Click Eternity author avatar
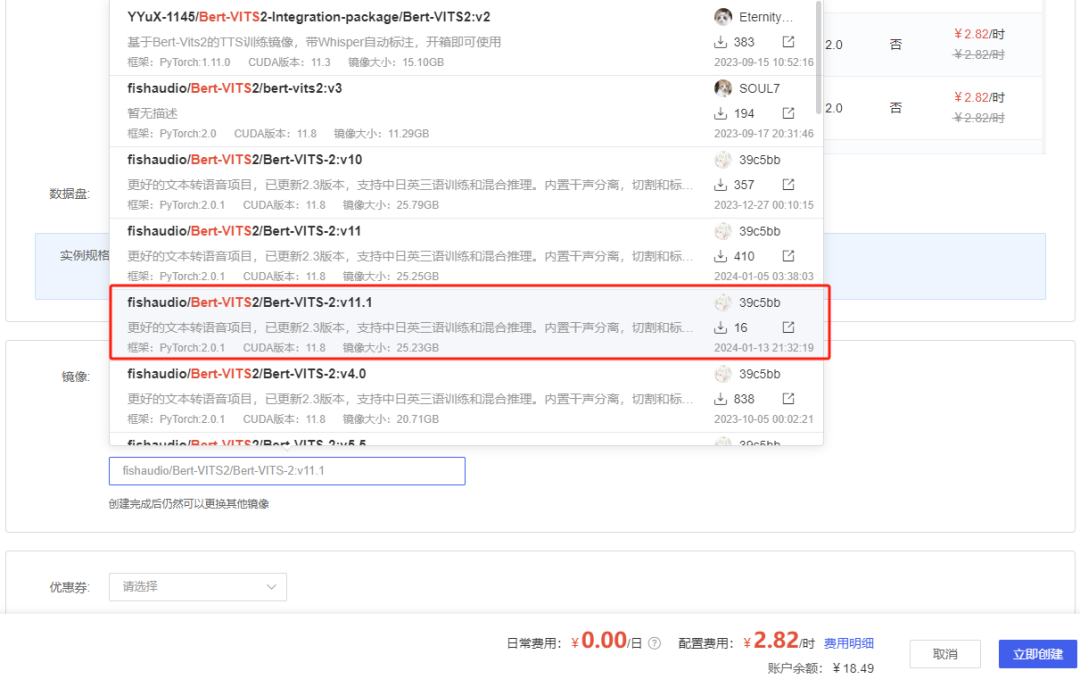The width and height of the screenshot is (1080, 679). pyautogui.click(x=723, y=17)
